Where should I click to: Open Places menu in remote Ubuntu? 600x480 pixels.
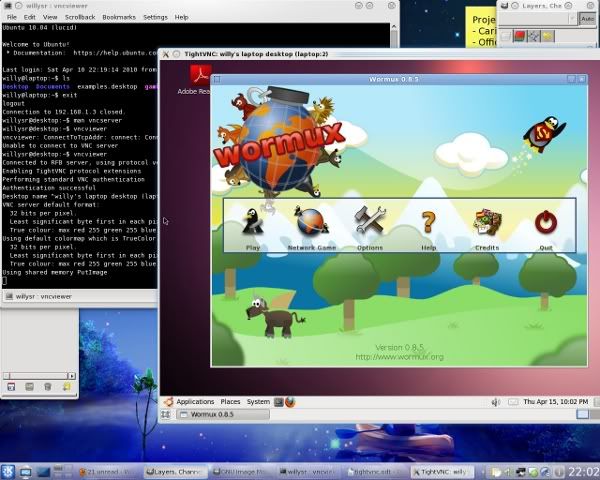point(230,402)
